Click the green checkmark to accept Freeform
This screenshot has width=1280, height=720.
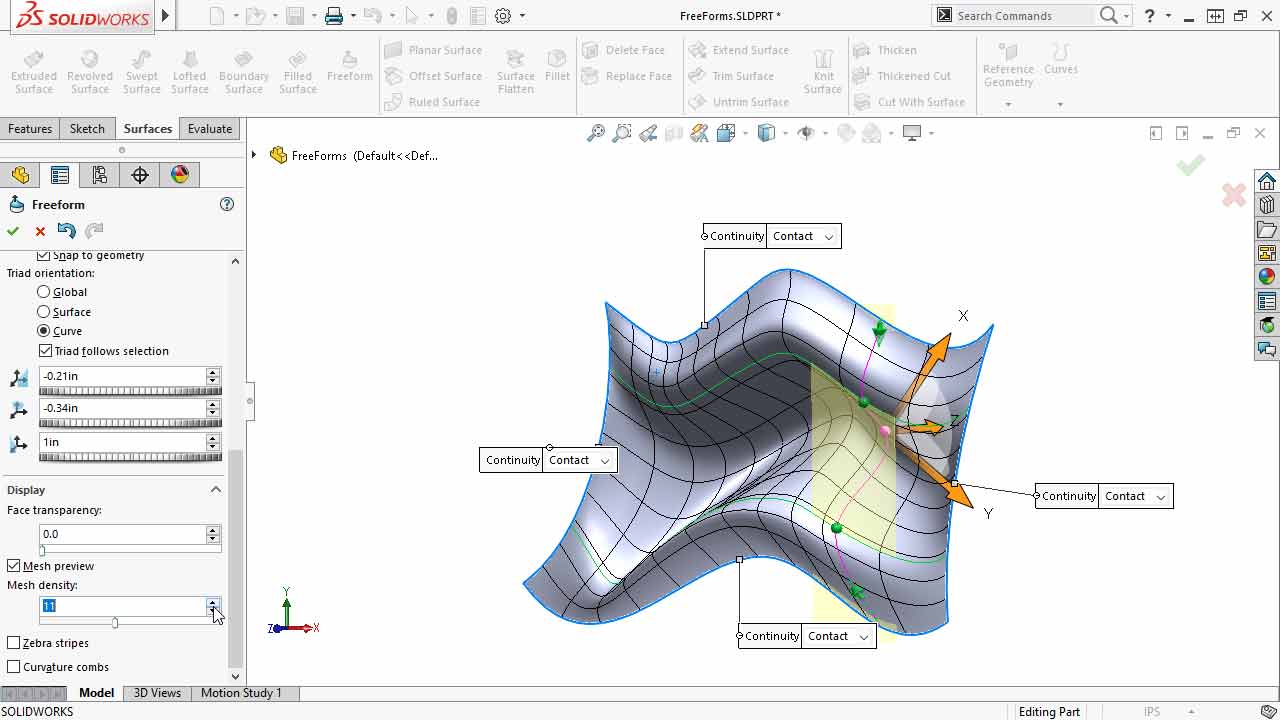(x=13, y=231)
